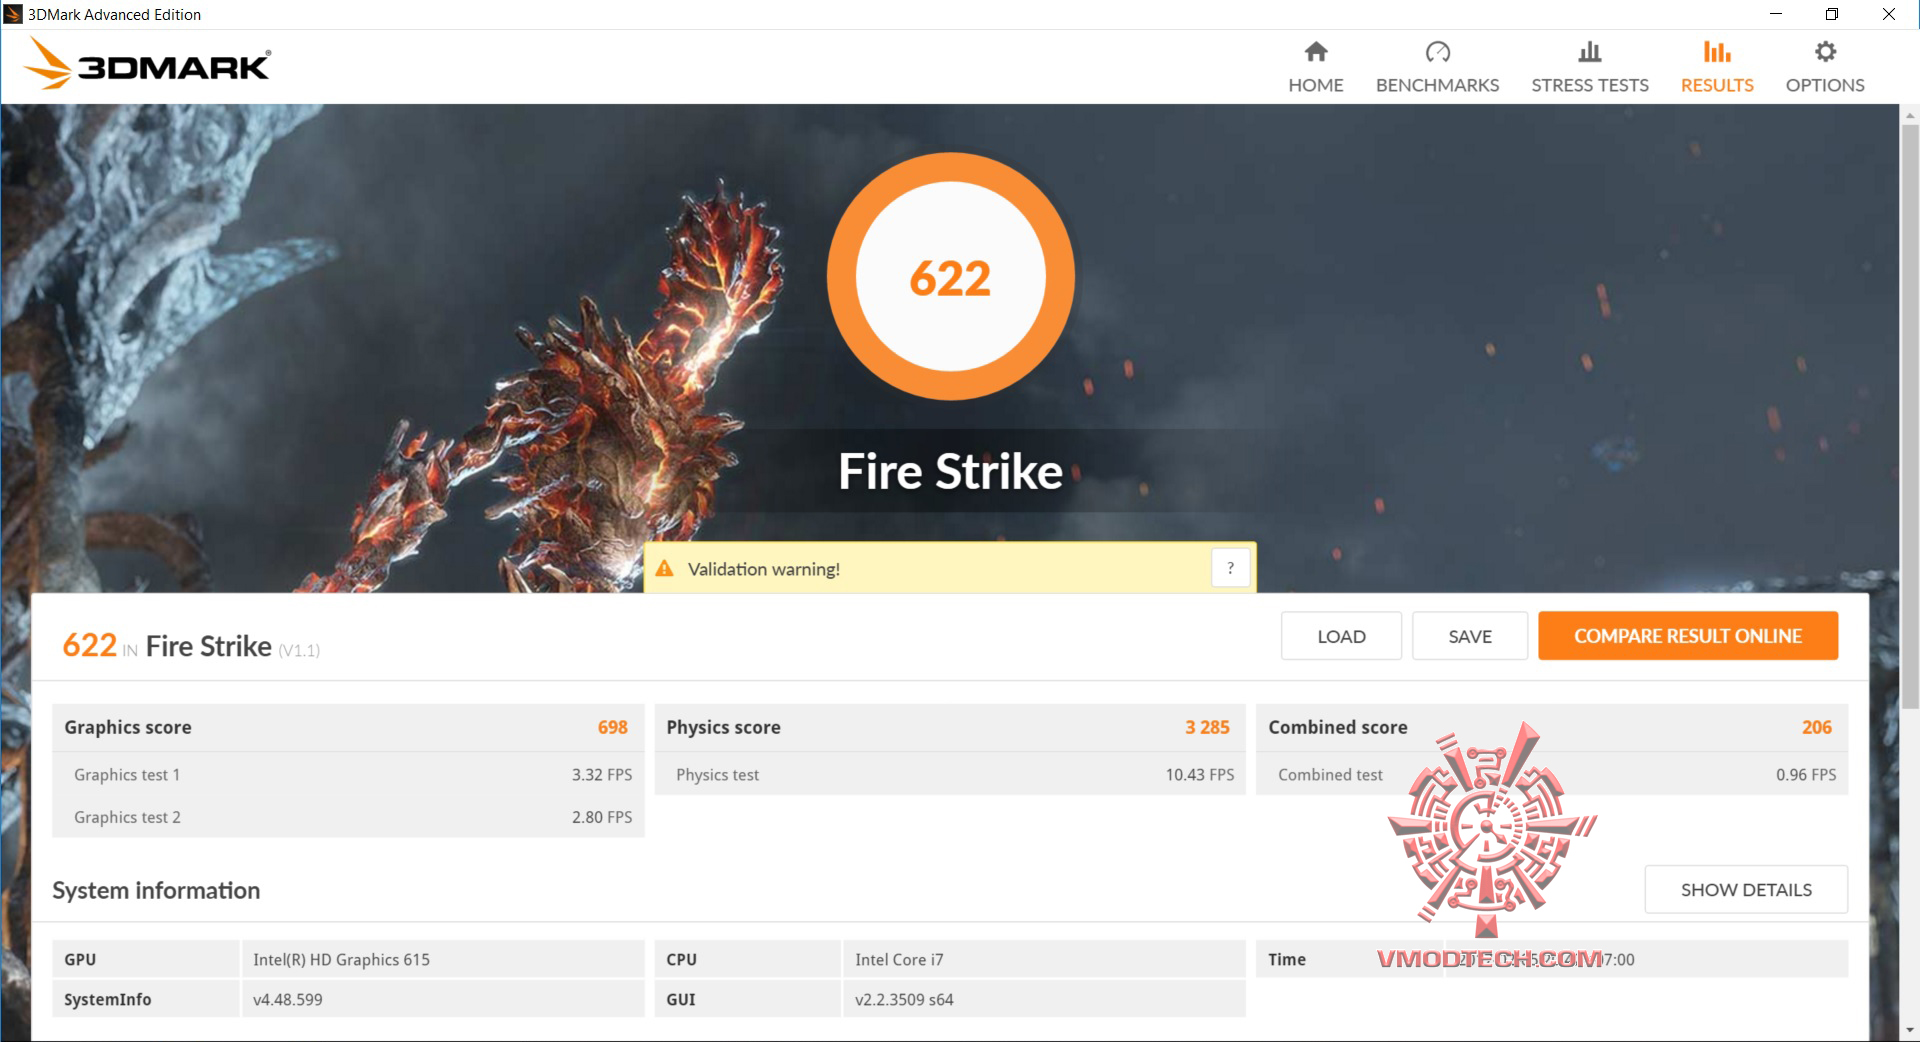Click the Validation warning! banner text
The image size is (1920, 1042).
point(764,569)
